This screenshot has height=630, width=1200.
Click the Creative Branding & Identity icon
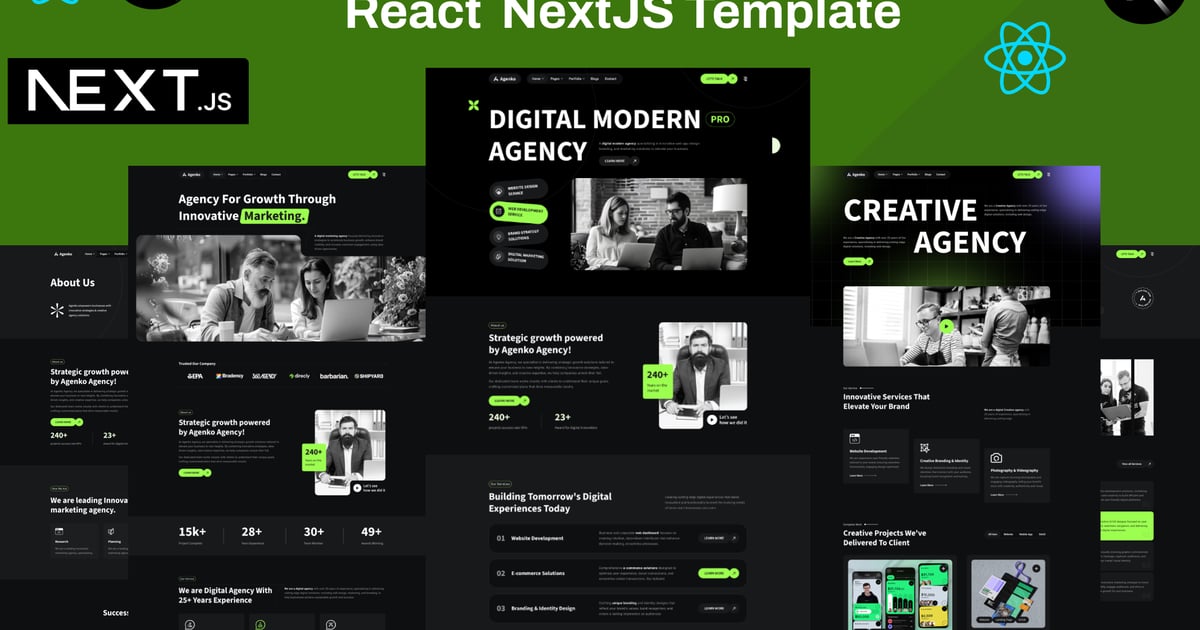pyautogui.click(x=925, y=449)
